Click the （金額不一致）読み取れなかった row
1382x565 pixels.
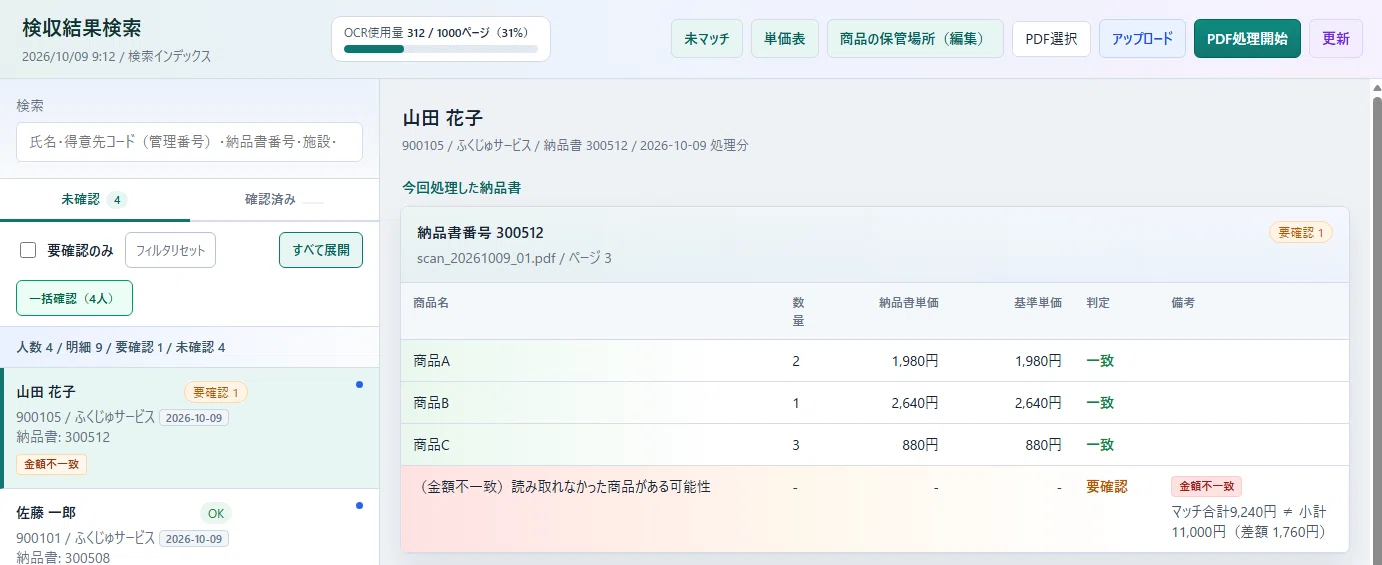[874, 509]
